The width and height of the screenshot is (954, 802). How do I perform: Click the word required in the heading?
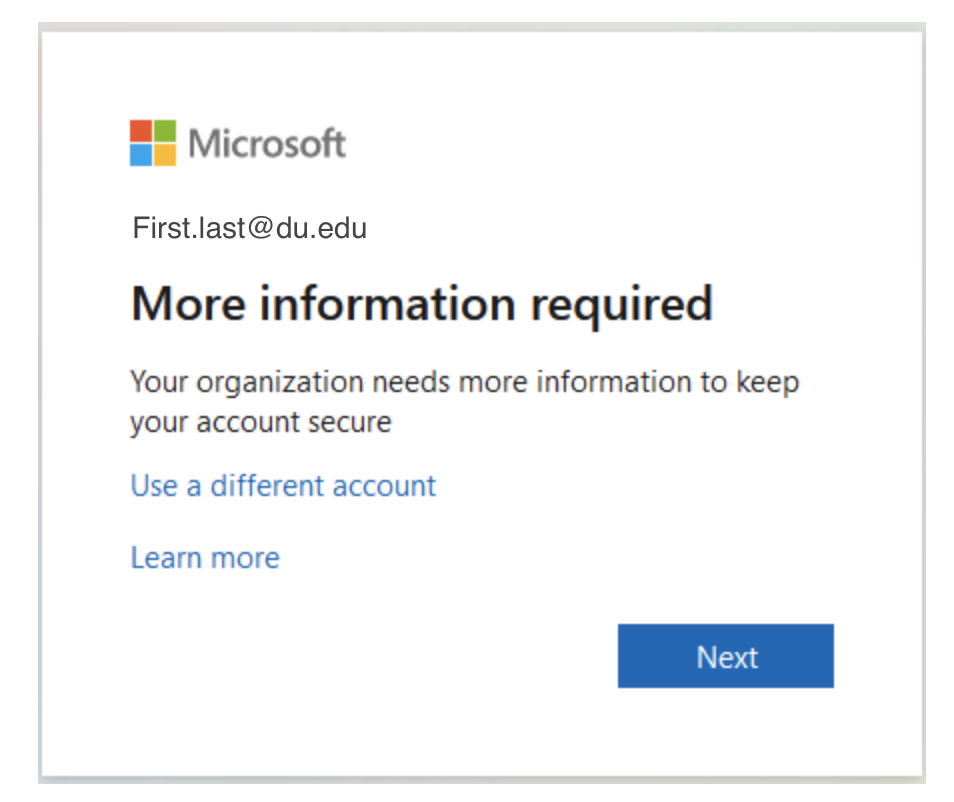point(621,303)
